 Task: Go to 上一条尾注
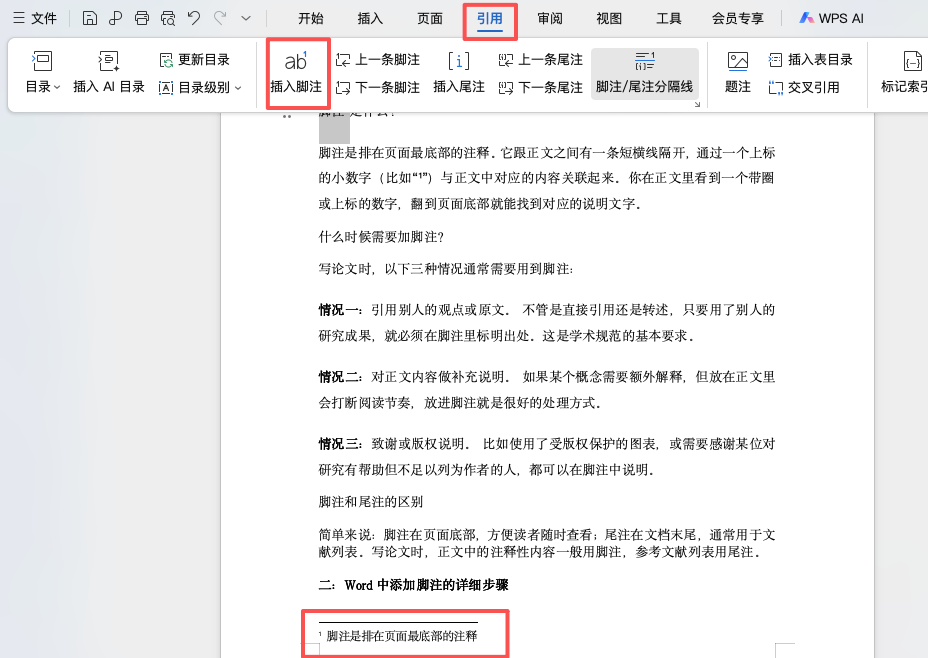(x=541, y=60)
